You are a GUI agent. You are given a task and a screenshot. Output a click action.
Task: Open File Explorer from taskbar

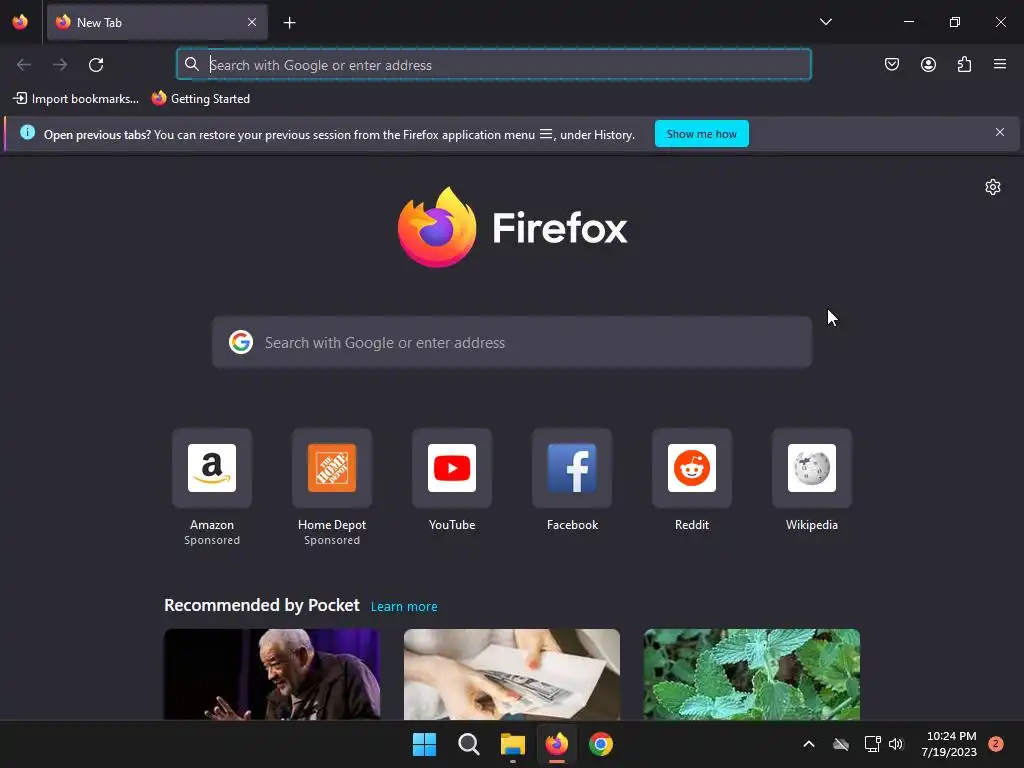pos(513,744)
